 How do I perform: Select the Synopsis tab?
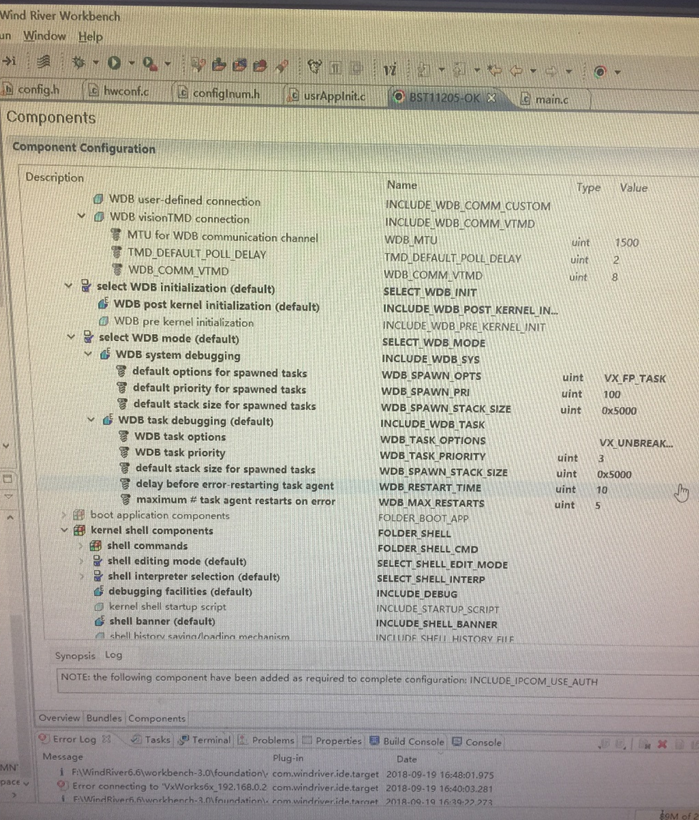click(75, 655)
